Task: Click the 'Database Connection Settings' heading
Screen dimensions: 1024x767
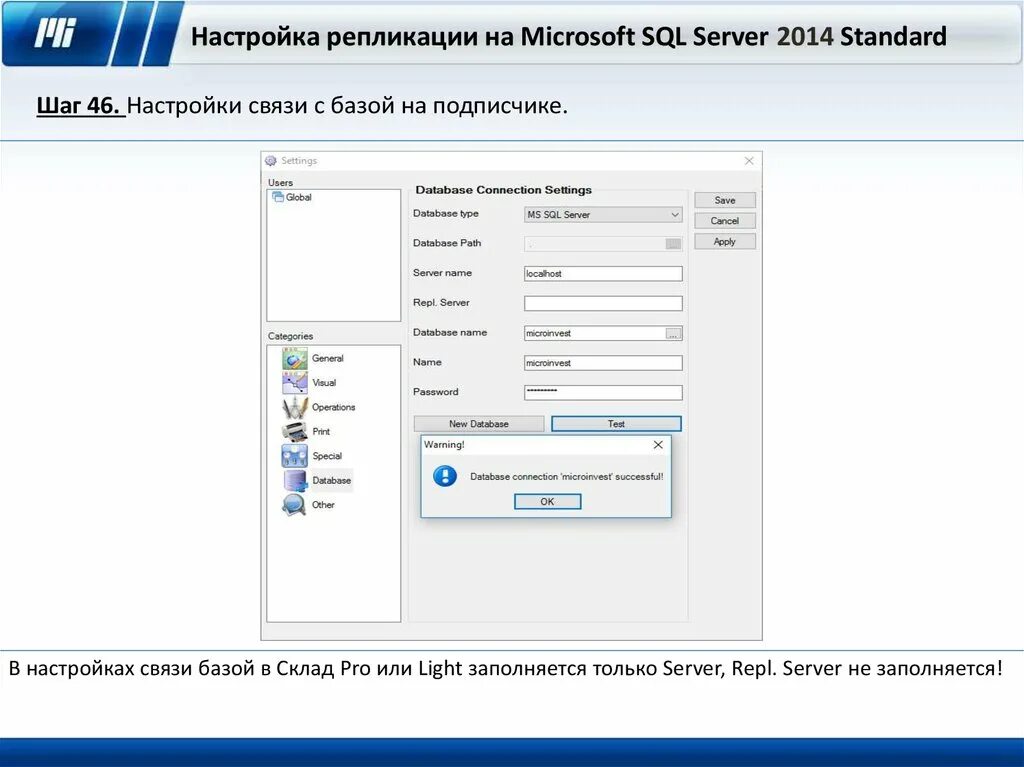Action: coord(504,190)
